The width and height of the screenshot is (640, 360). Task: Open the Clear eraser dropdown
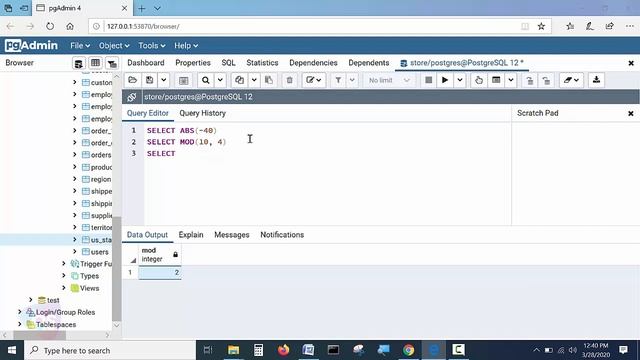571,80
